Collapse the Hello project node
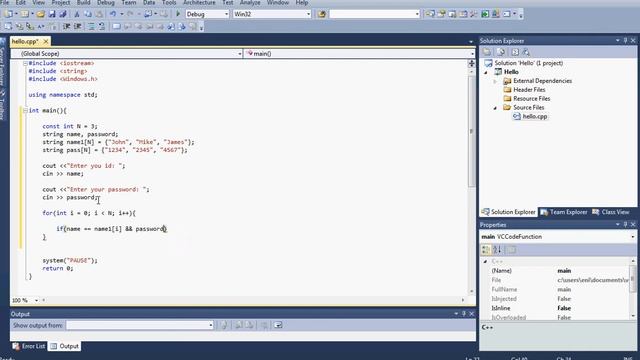The image size is (640, 360). pos(486,72)
